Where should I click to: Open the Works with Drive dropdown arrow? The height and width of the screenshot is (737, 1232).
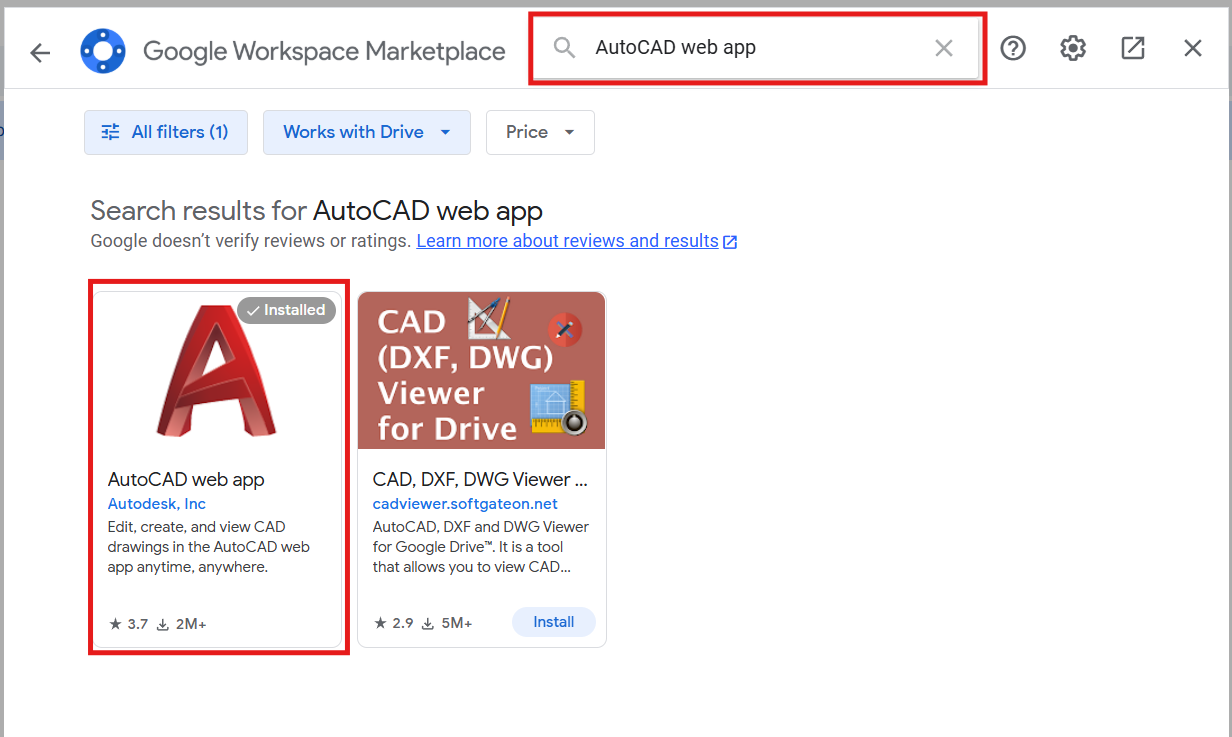click(x=445, y=132)
